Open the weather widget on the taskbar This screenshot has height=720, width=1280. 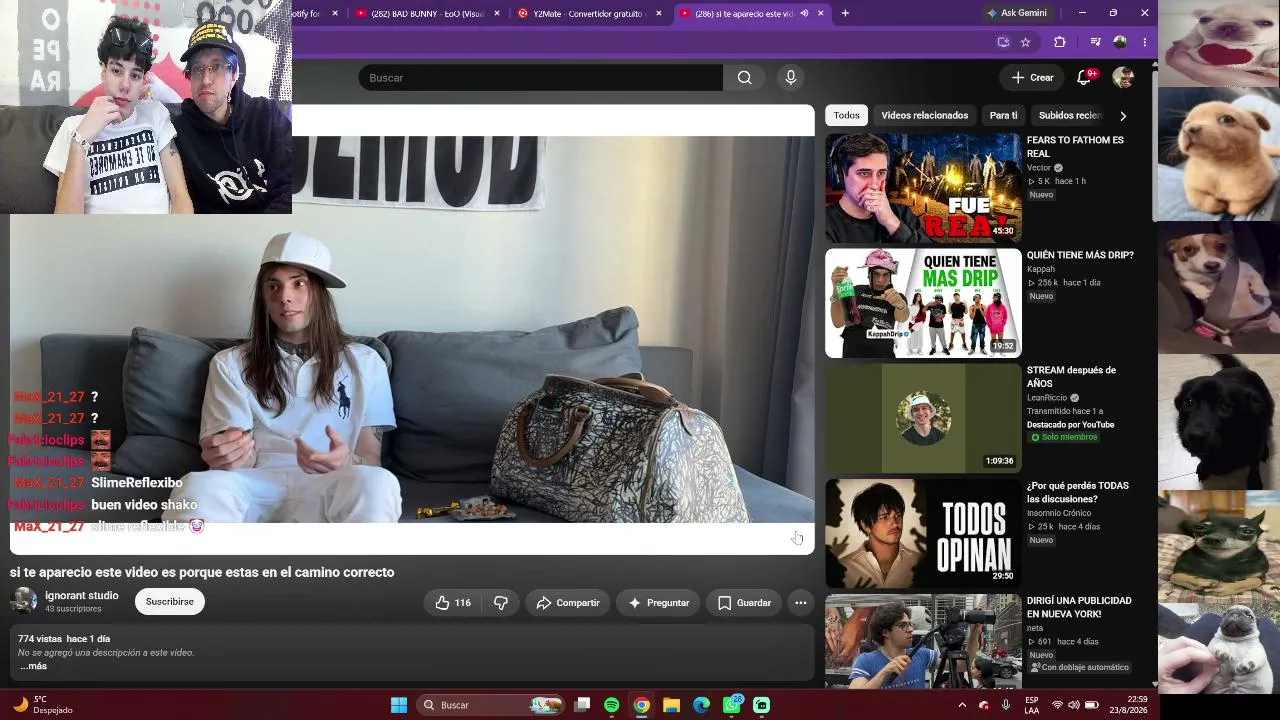point(45,705)
